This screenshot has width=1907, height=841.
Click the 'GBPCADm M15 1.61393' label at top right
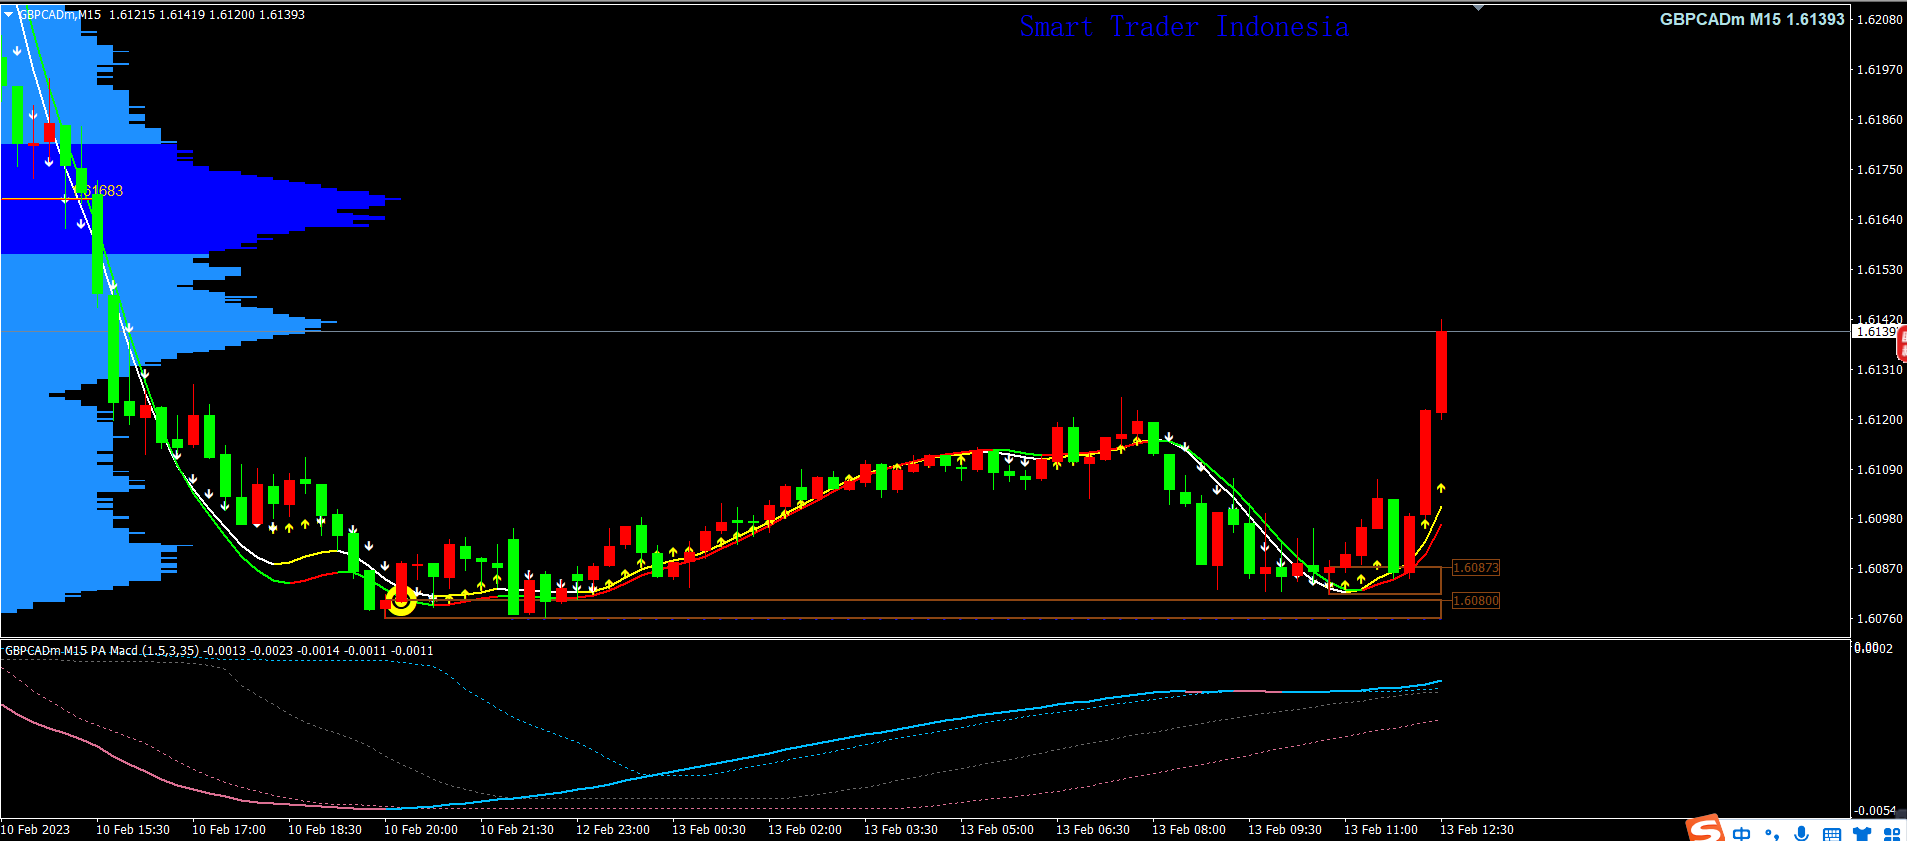[1752, 19]
